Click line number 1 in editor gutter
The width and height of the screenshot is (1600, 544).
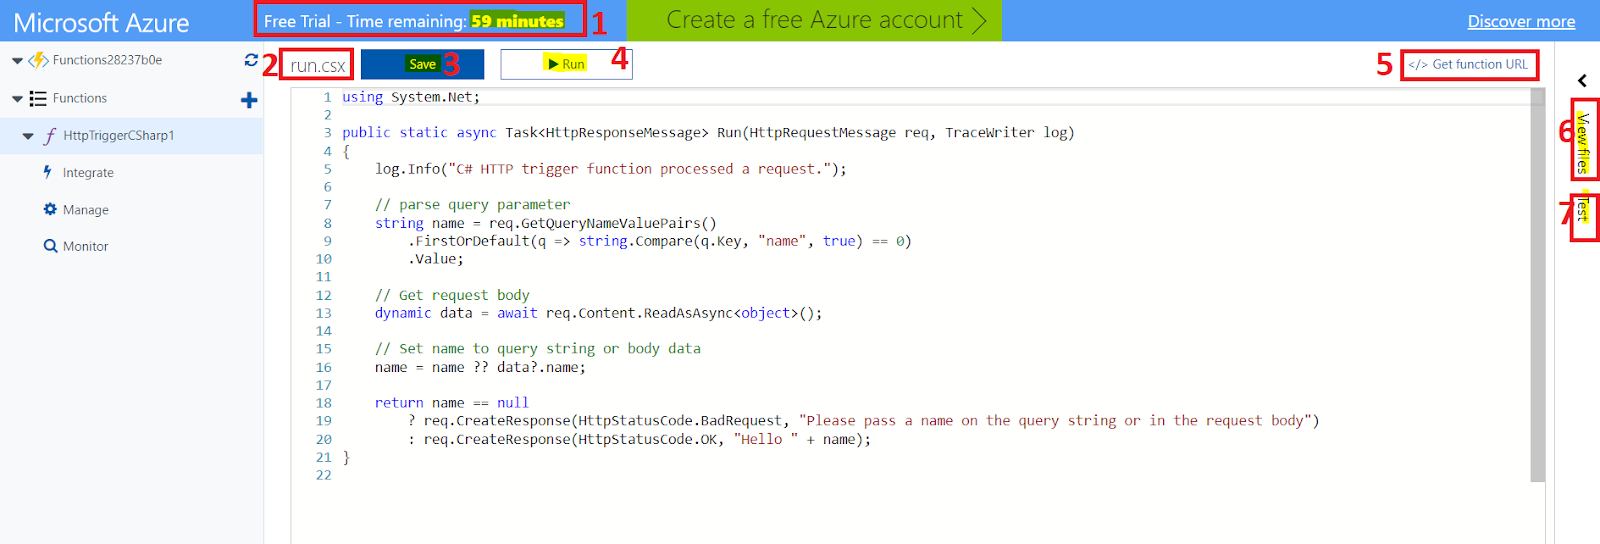pos(327,97)
